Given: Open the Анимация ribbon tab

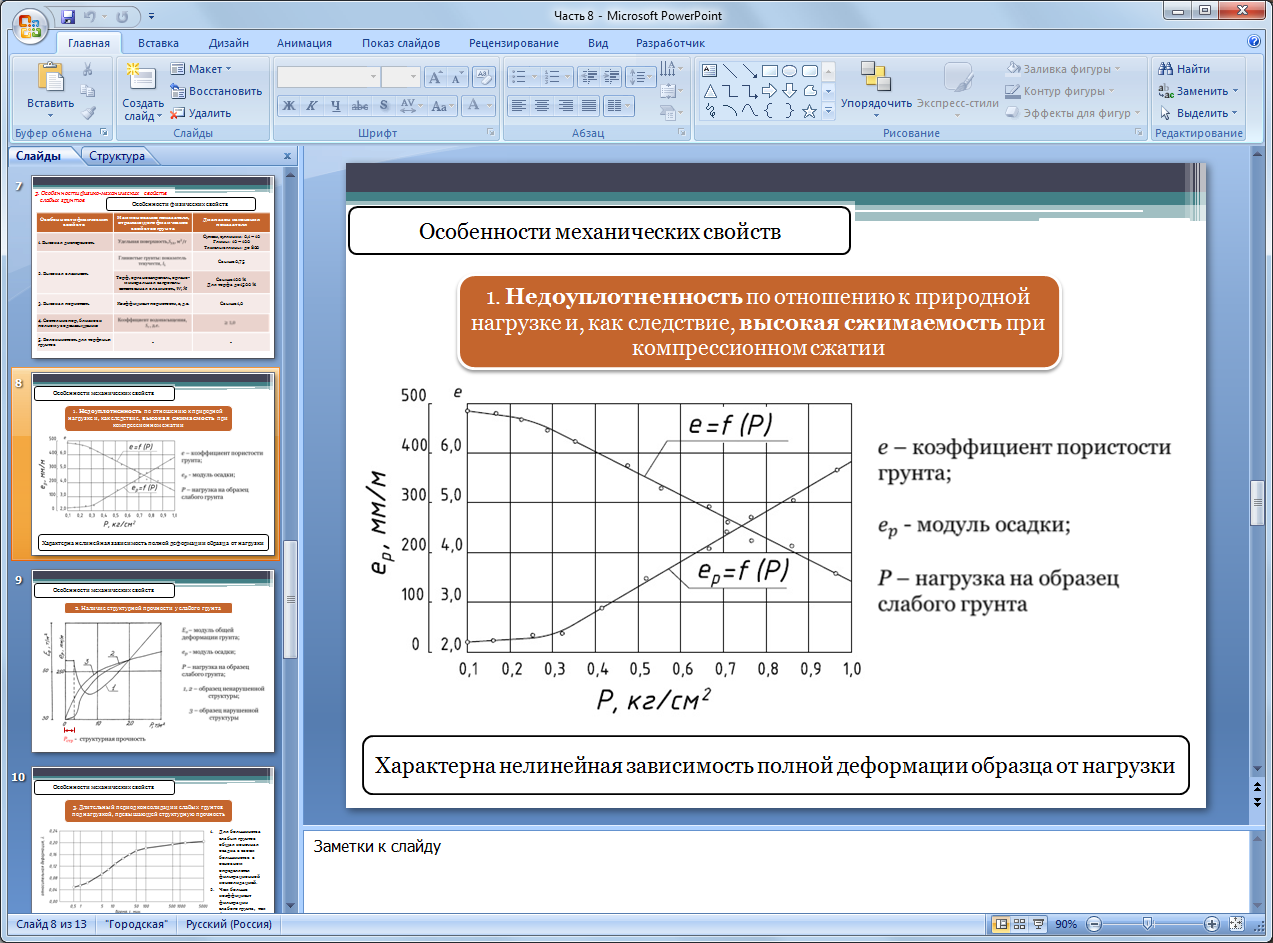Looking at the screenshot, I should coord(304,43).
